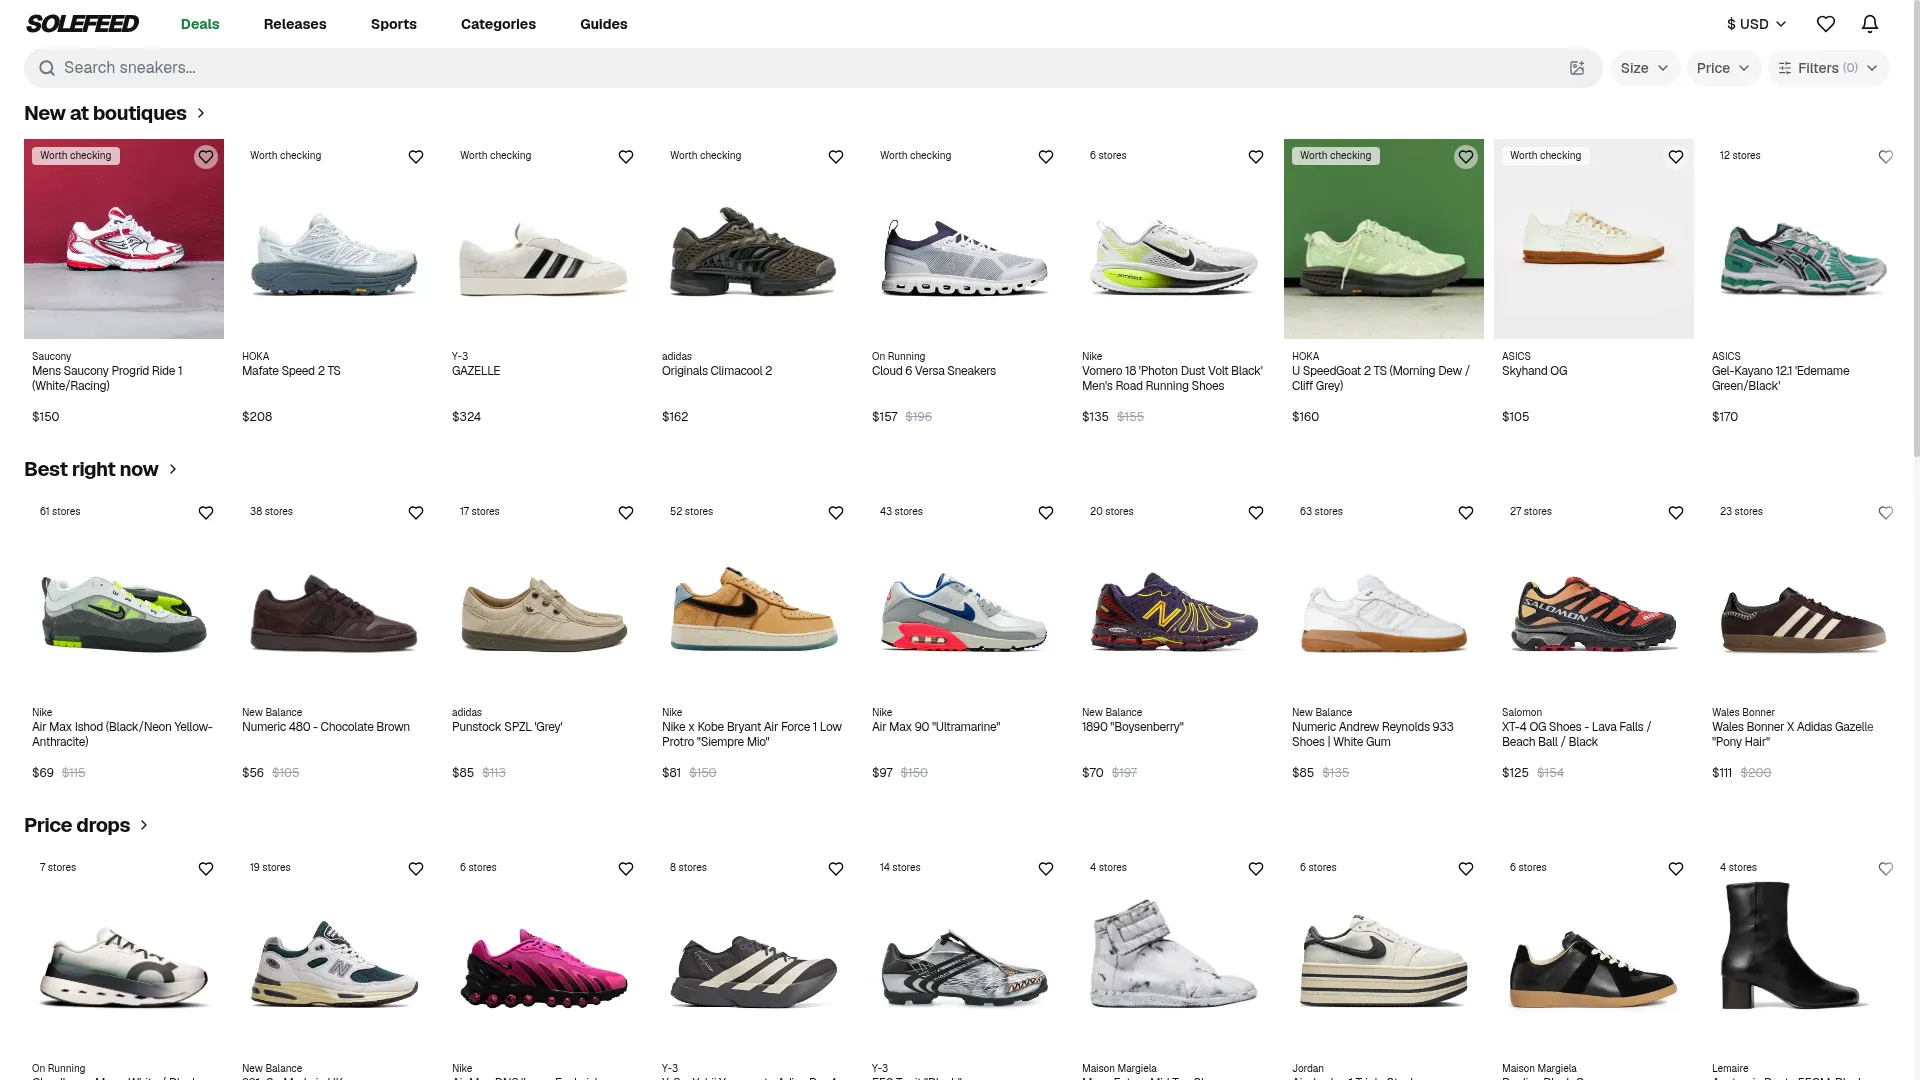1920x1080 pixels.
Task: Heart the pink Nike Price drops sneaker
Action: [x=626, y=869]
